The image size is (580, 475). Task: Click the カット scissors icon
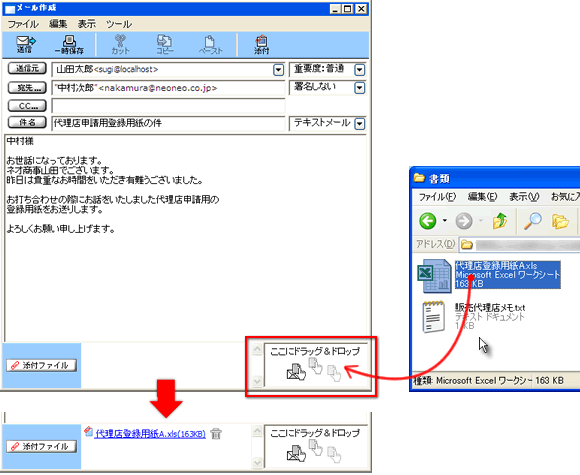click(120, 44)
